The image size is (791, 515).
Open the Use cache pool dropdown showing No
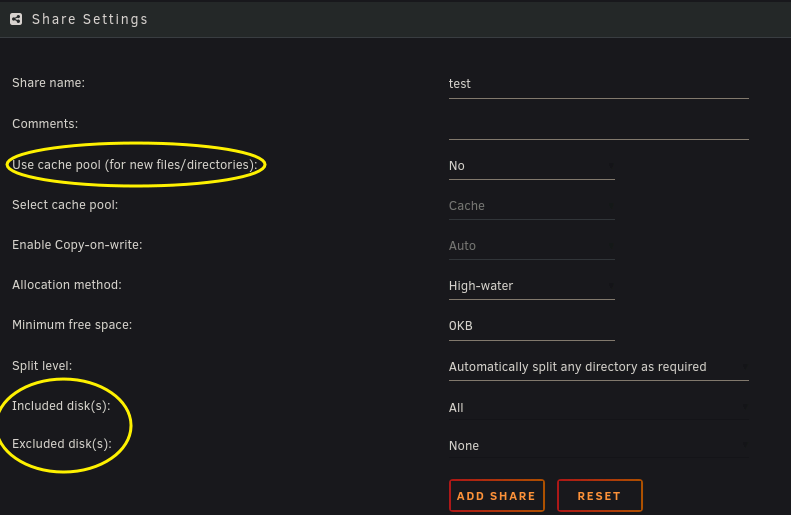tap(531, 166)
